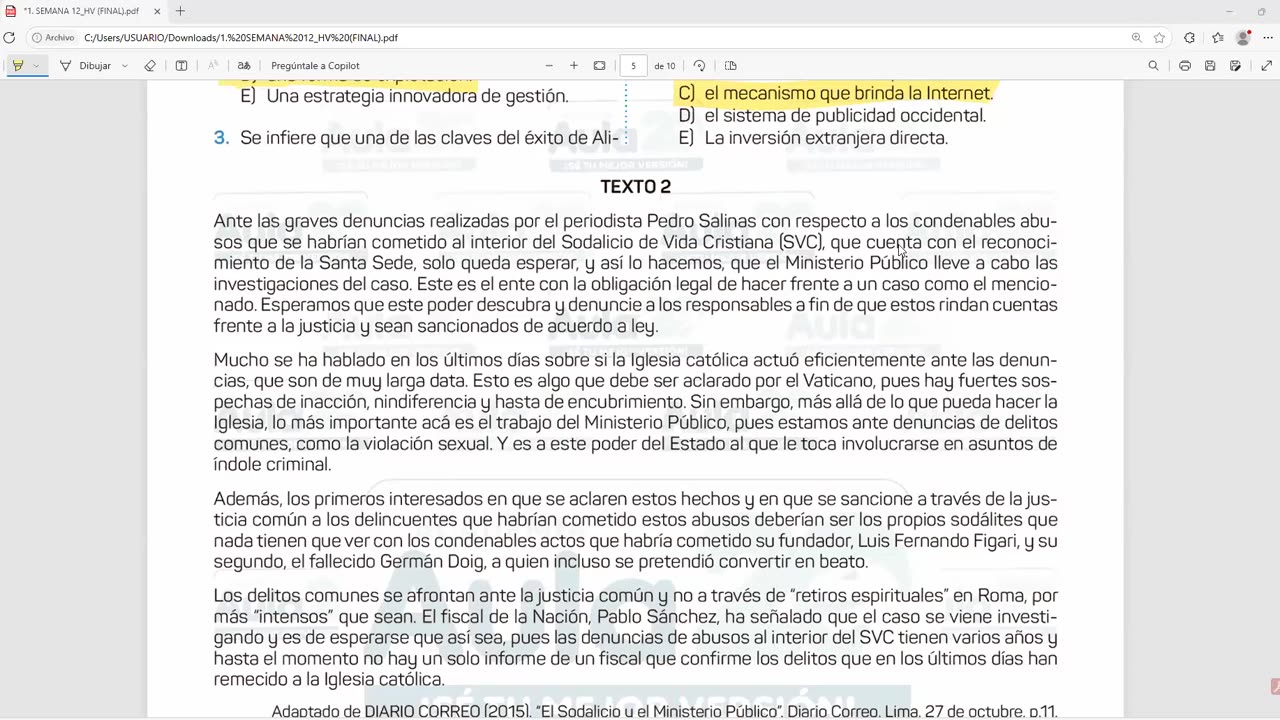This screenshot has height=720, width=1280.
Task: Open browser settings and more menu
Action: click(x=1269, y=38)
